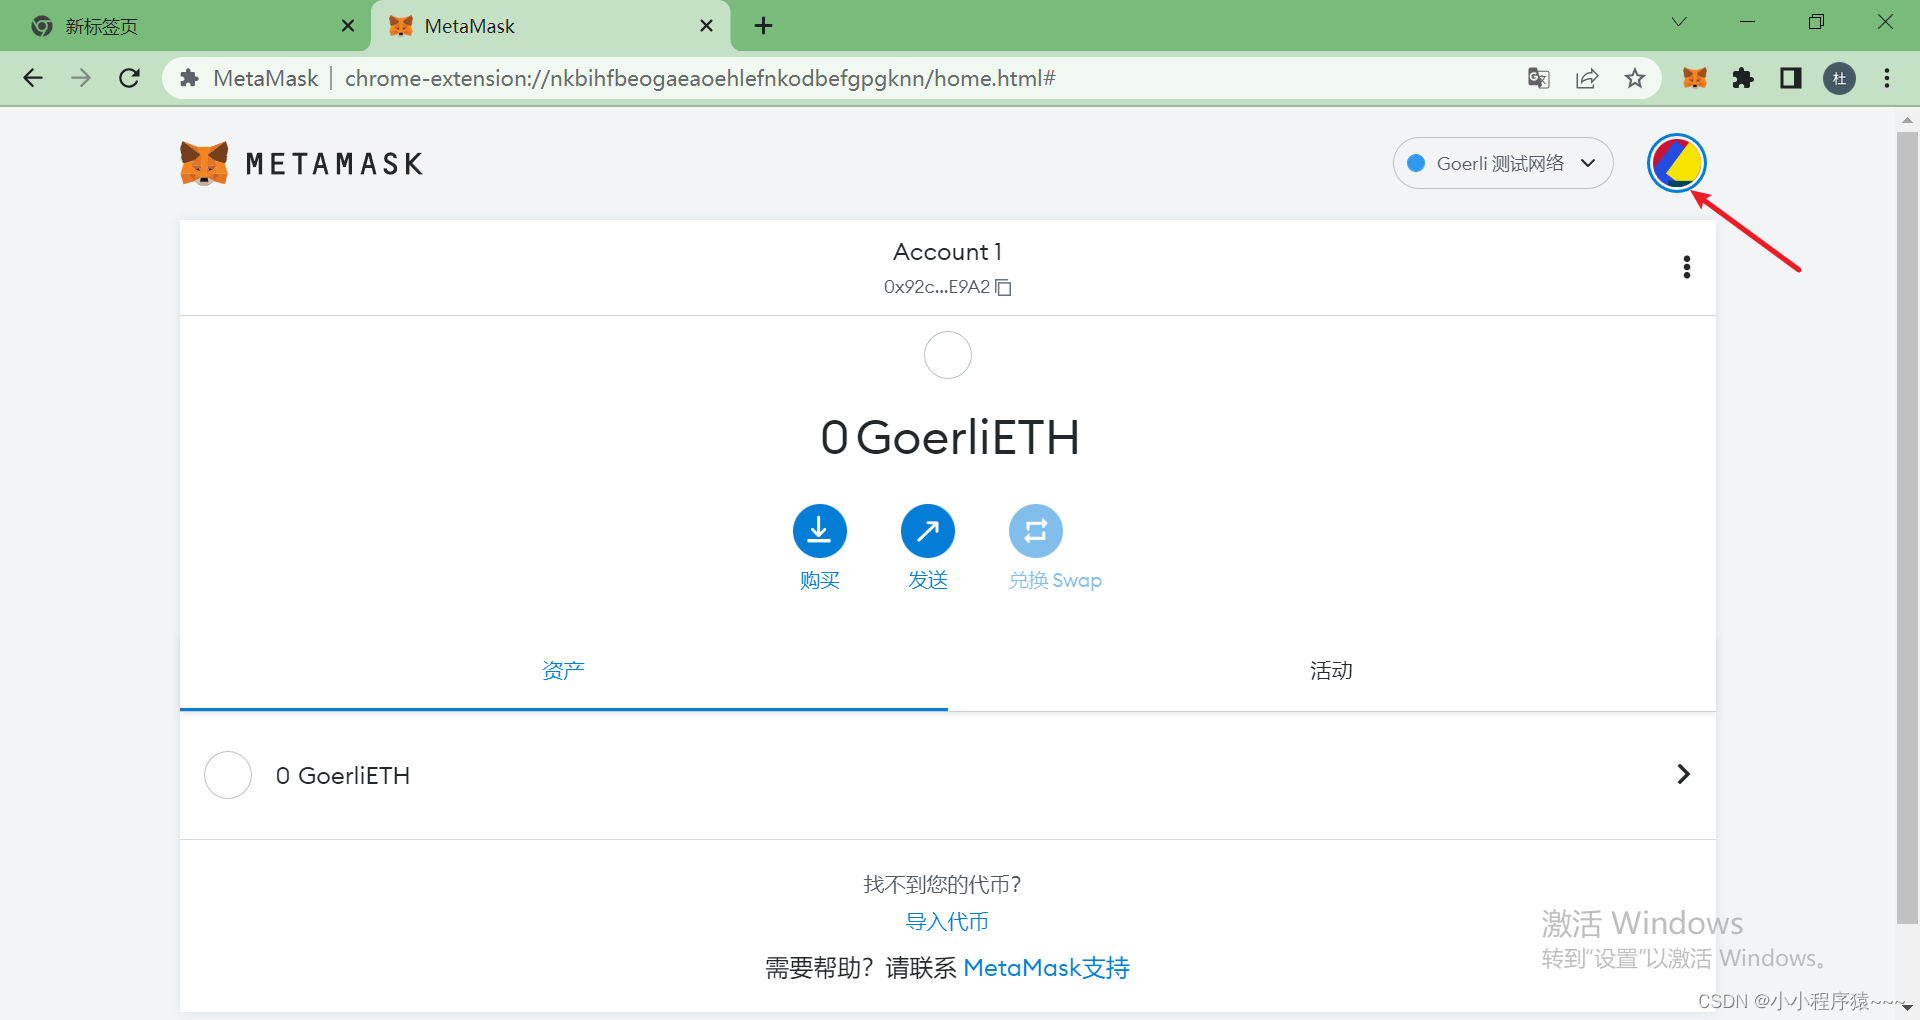Click the 购买 label
The width and height of the screenshot is (1920, 1020).
click(819, 580)
